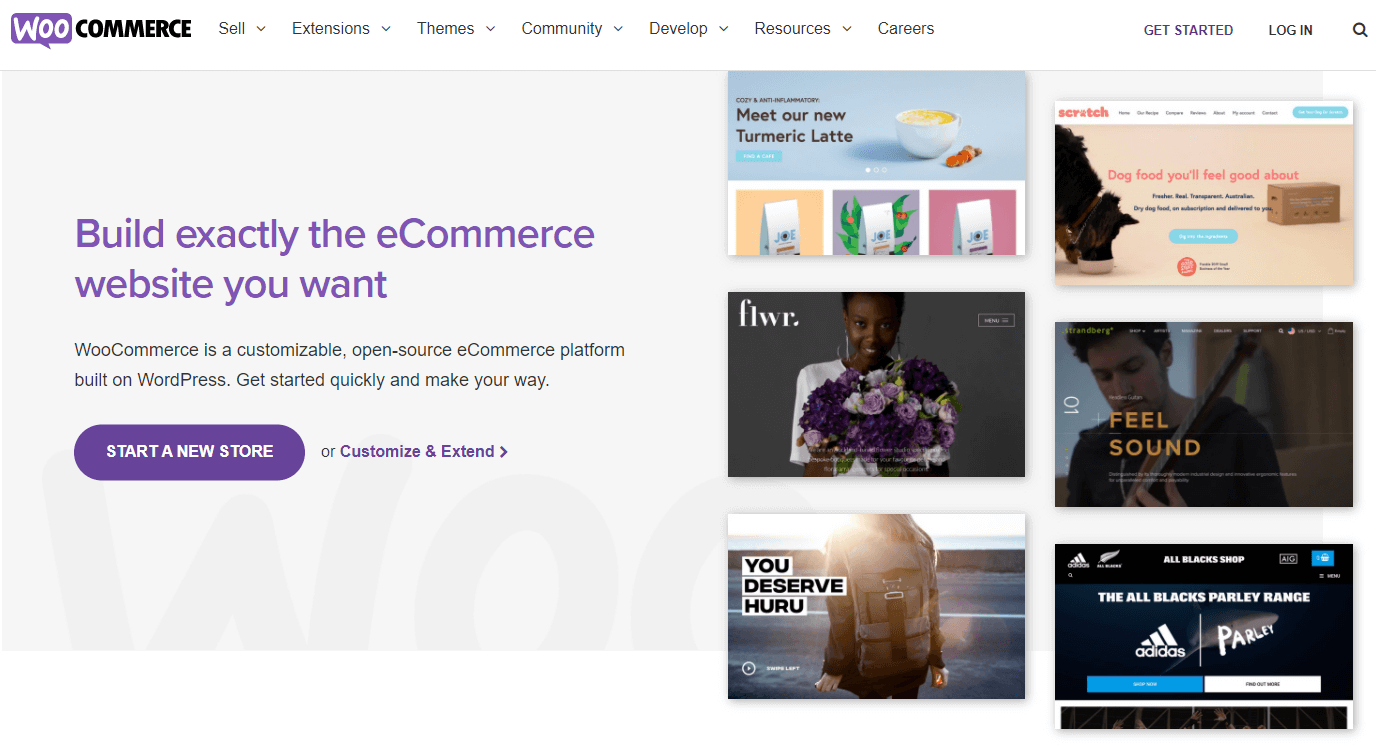Expand the Sell dropdown chevron
1376x756 pixels.
(261, 29)
